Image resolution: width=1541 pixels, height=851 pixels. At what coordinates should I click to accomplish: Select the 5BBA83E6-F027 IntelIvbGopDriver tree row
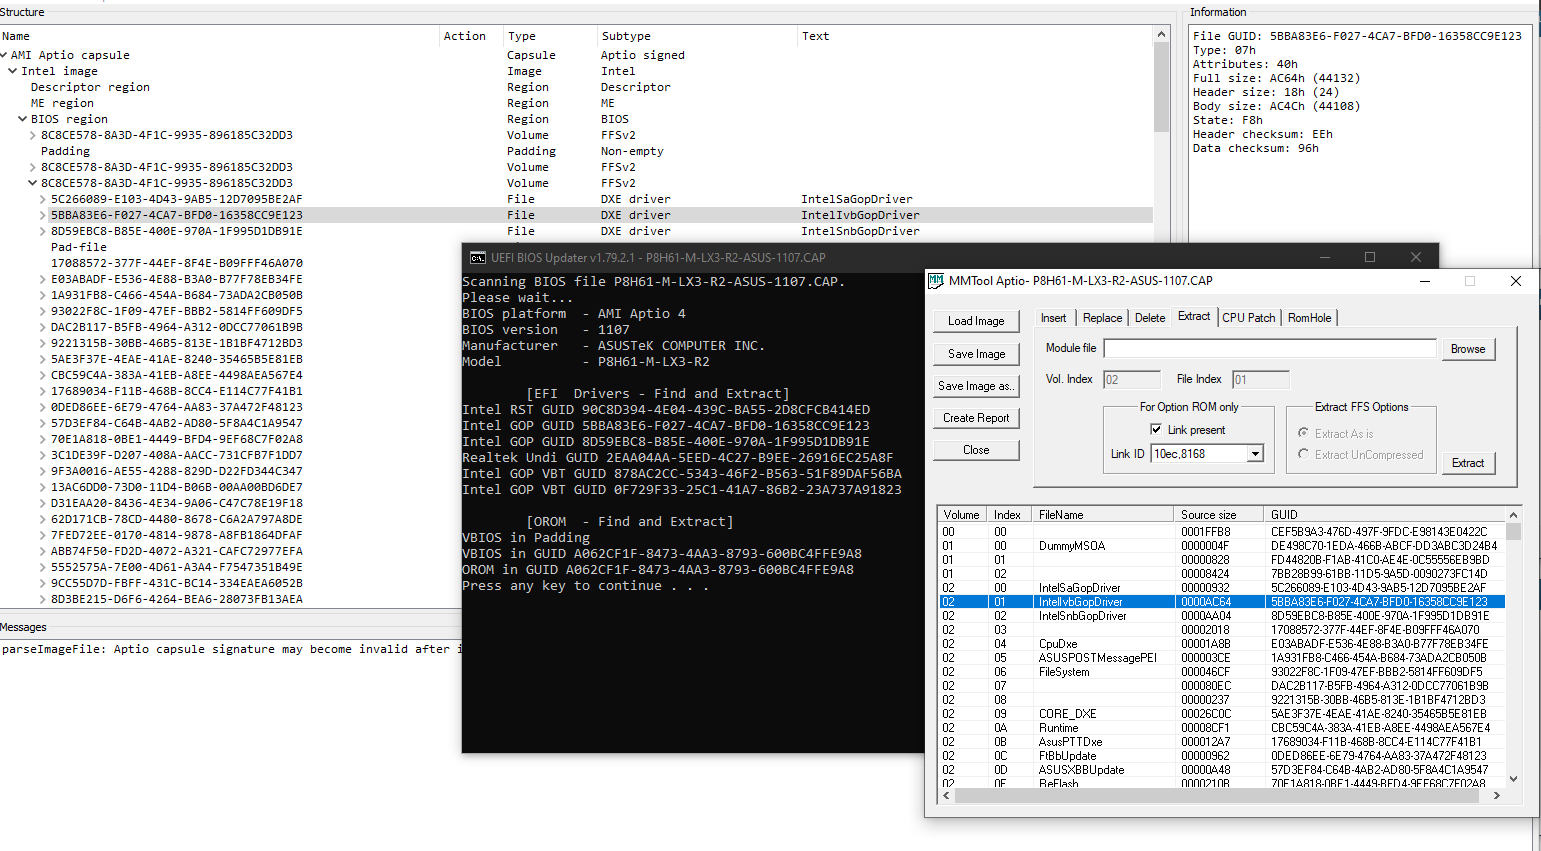tap(576, 215)
